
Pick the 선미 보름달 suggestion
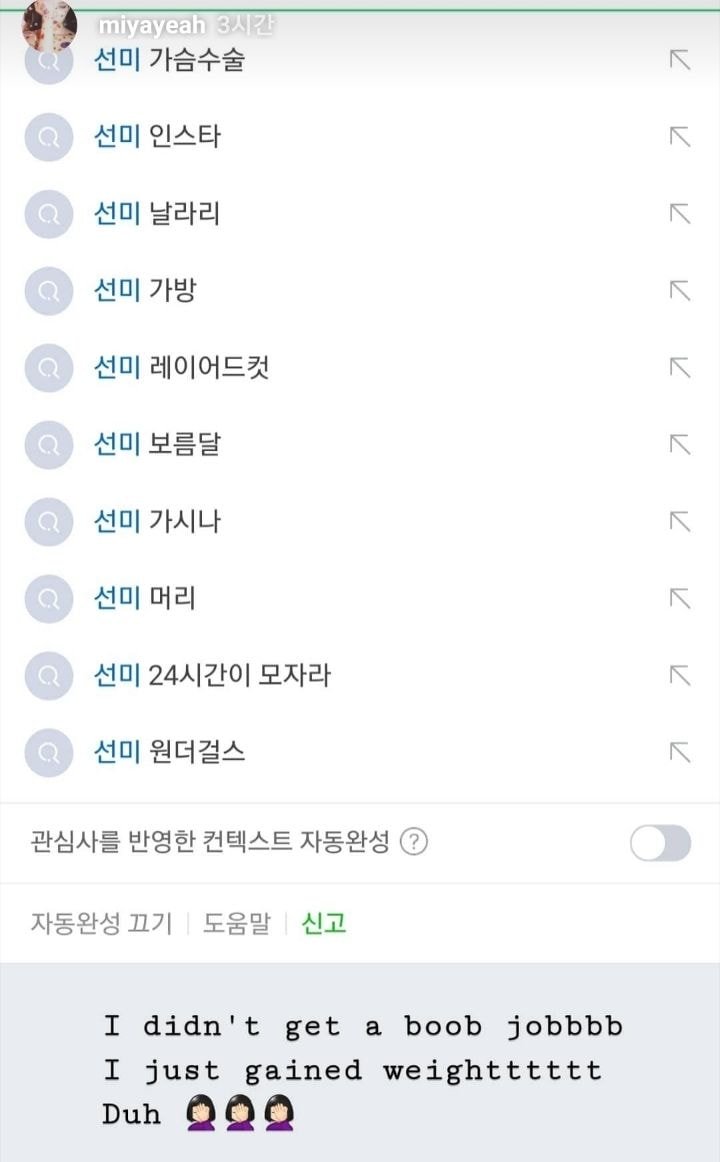[157, 444]
